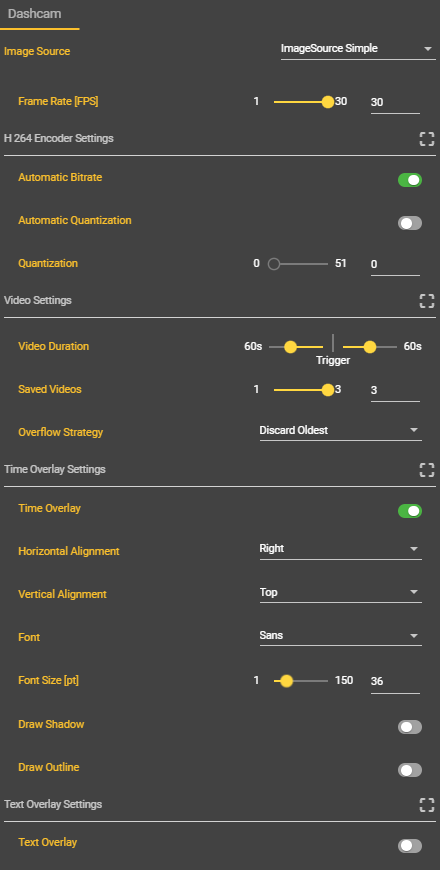Click the Frame Rate slider handle
The width and height of the screenshot is (440, 870).
pyautogui.click(x=328, y=102)
